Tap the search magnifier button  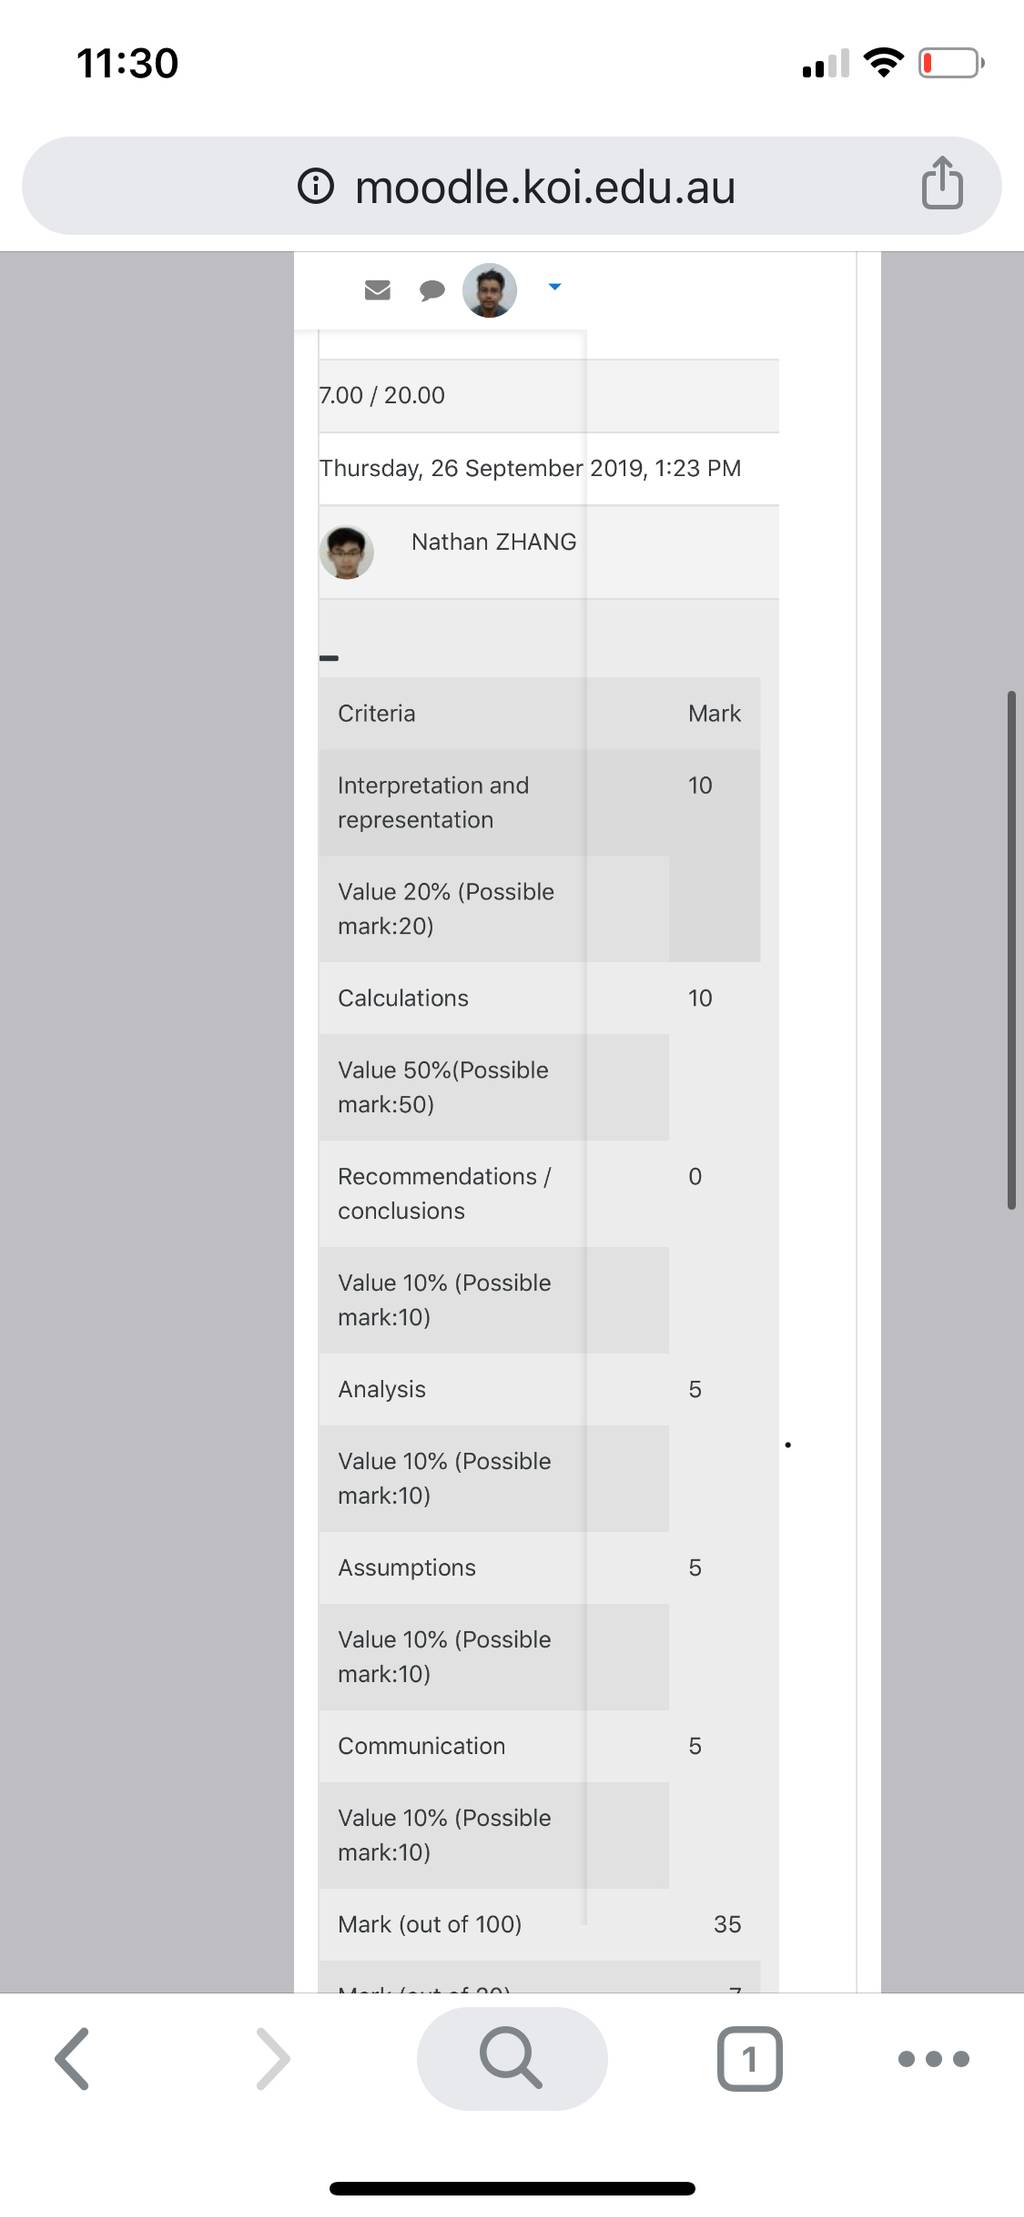512,2058
